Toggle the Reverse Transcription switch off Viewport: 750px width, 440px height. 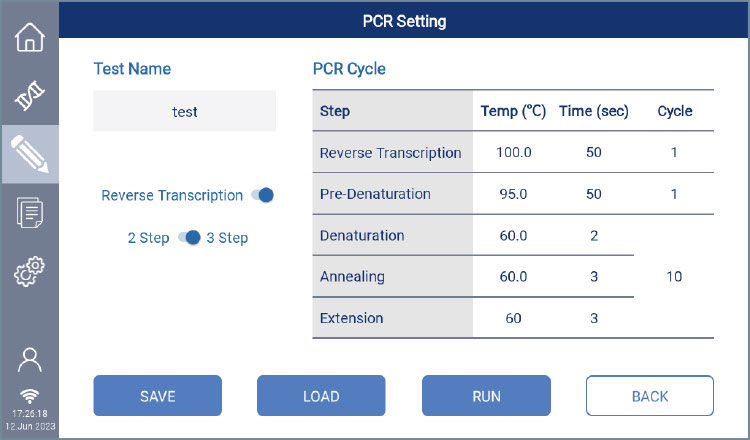tap(264, 195)
